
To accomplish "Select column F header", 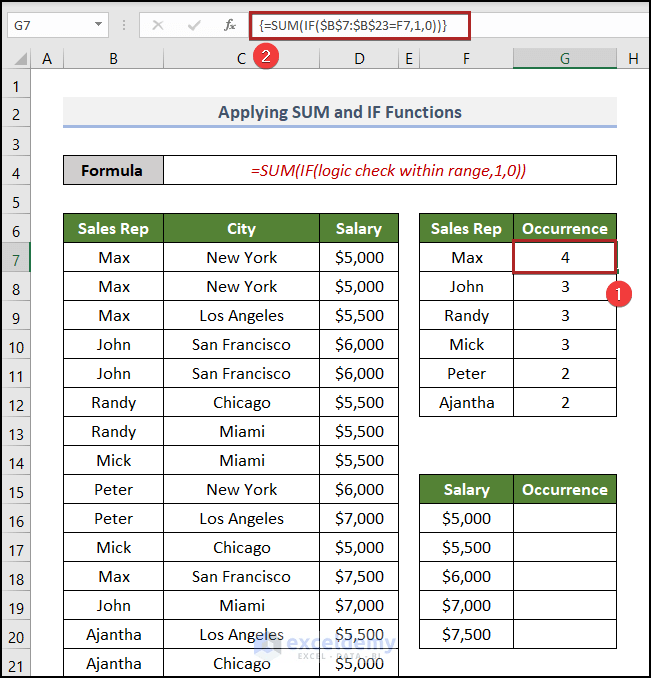I will pyautogui.click(x=466, y=58).
